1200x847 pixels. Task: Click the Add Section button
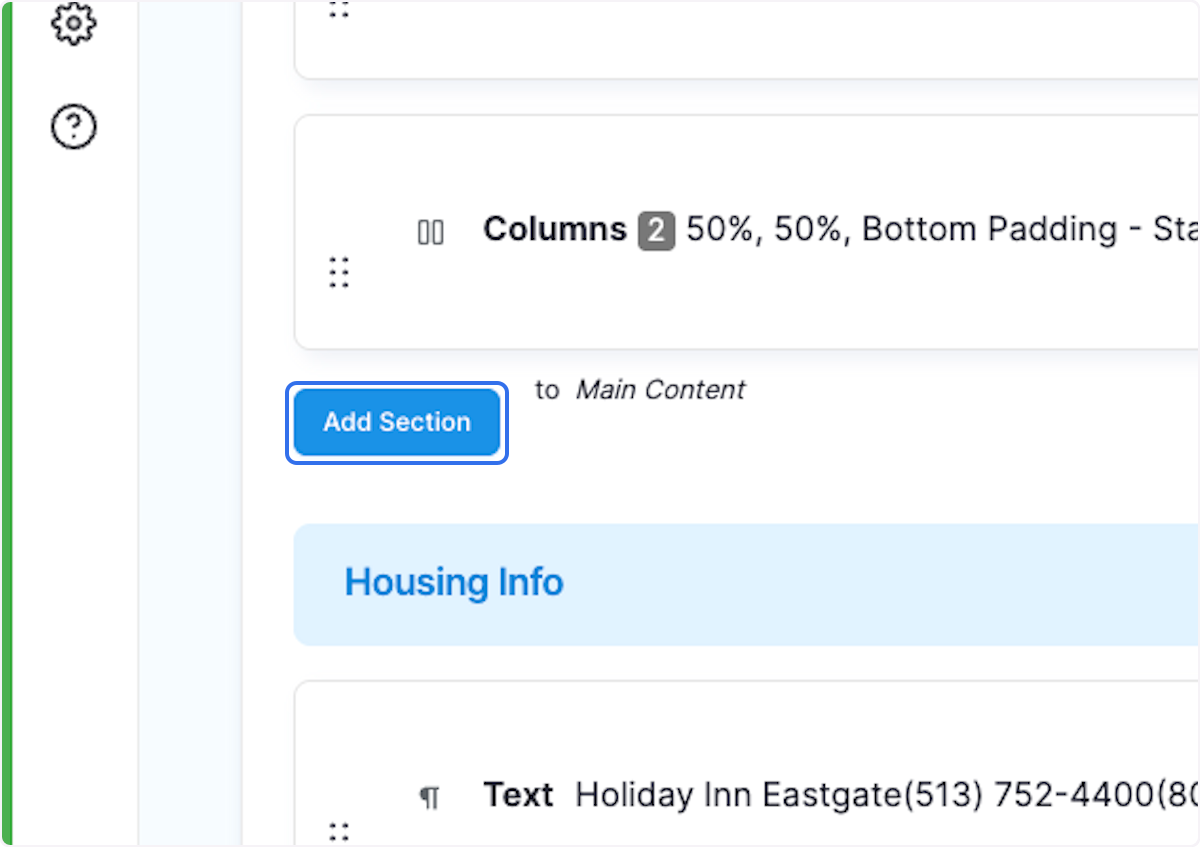(396, 422)
